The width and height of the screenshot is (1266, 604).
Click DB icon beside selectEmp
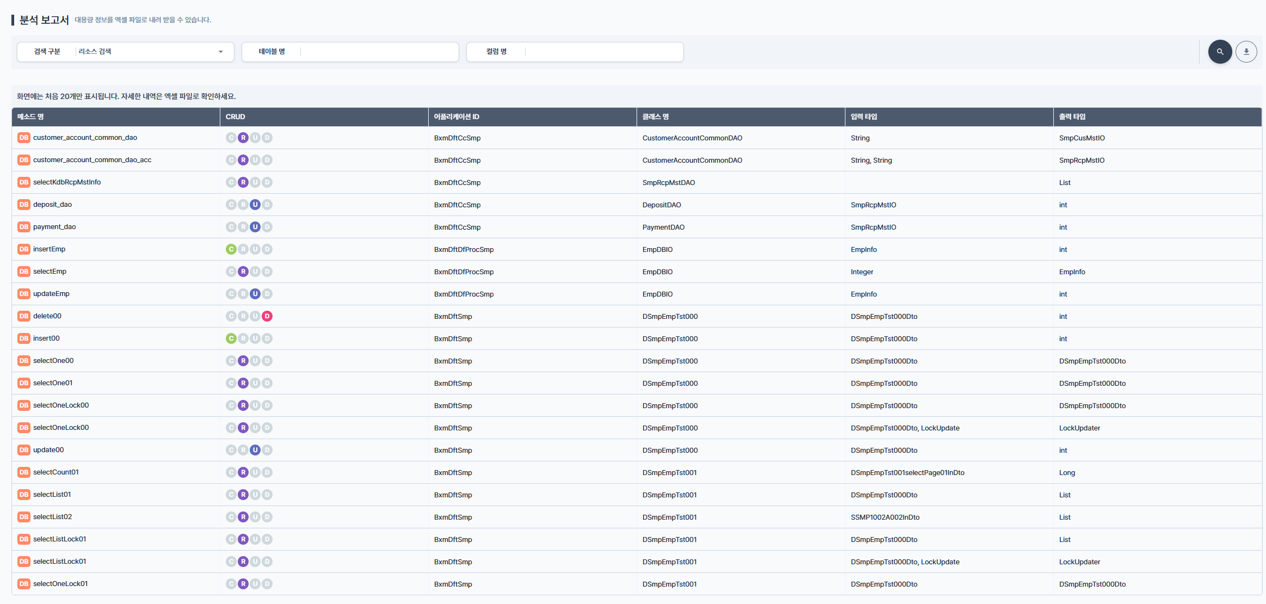(23, 272)
